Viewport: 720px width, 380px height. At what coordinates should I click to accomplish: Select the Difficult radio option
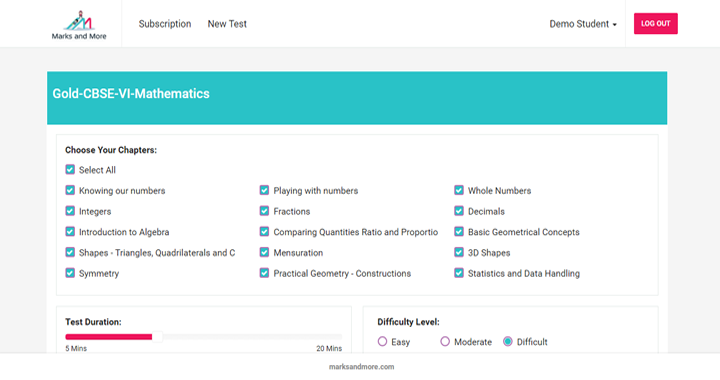(507, 341)
